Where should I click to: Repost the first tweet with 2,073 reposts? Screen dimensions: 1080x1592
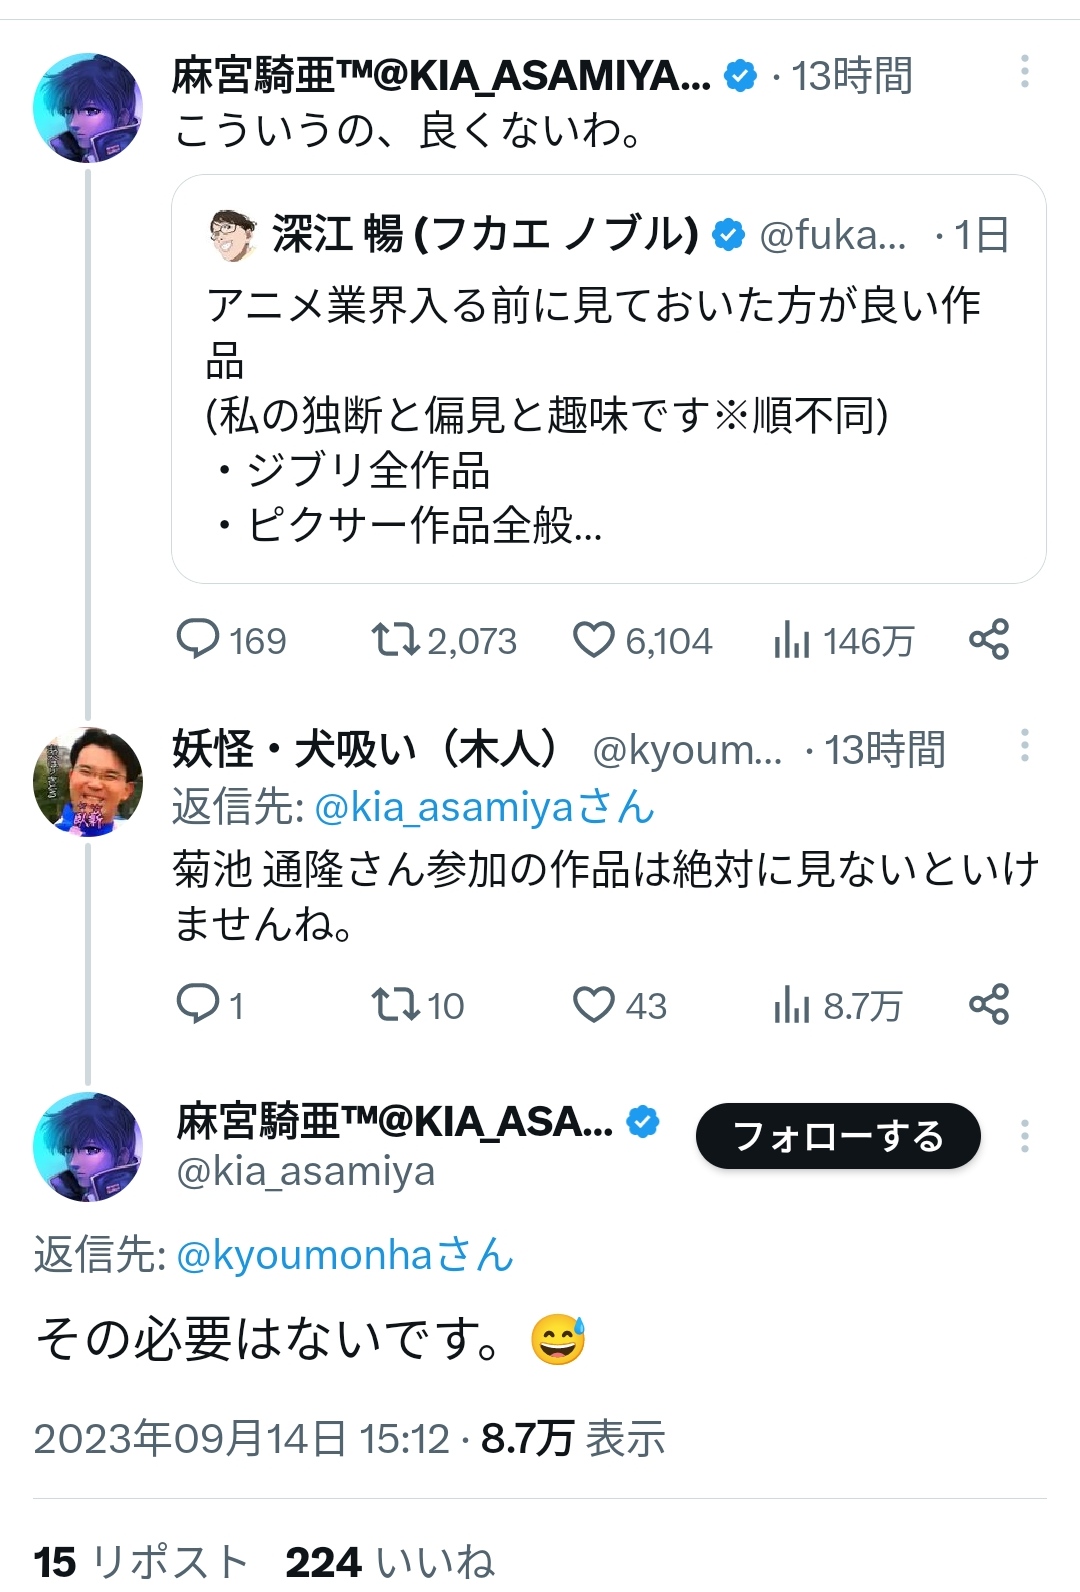[396, 639]
